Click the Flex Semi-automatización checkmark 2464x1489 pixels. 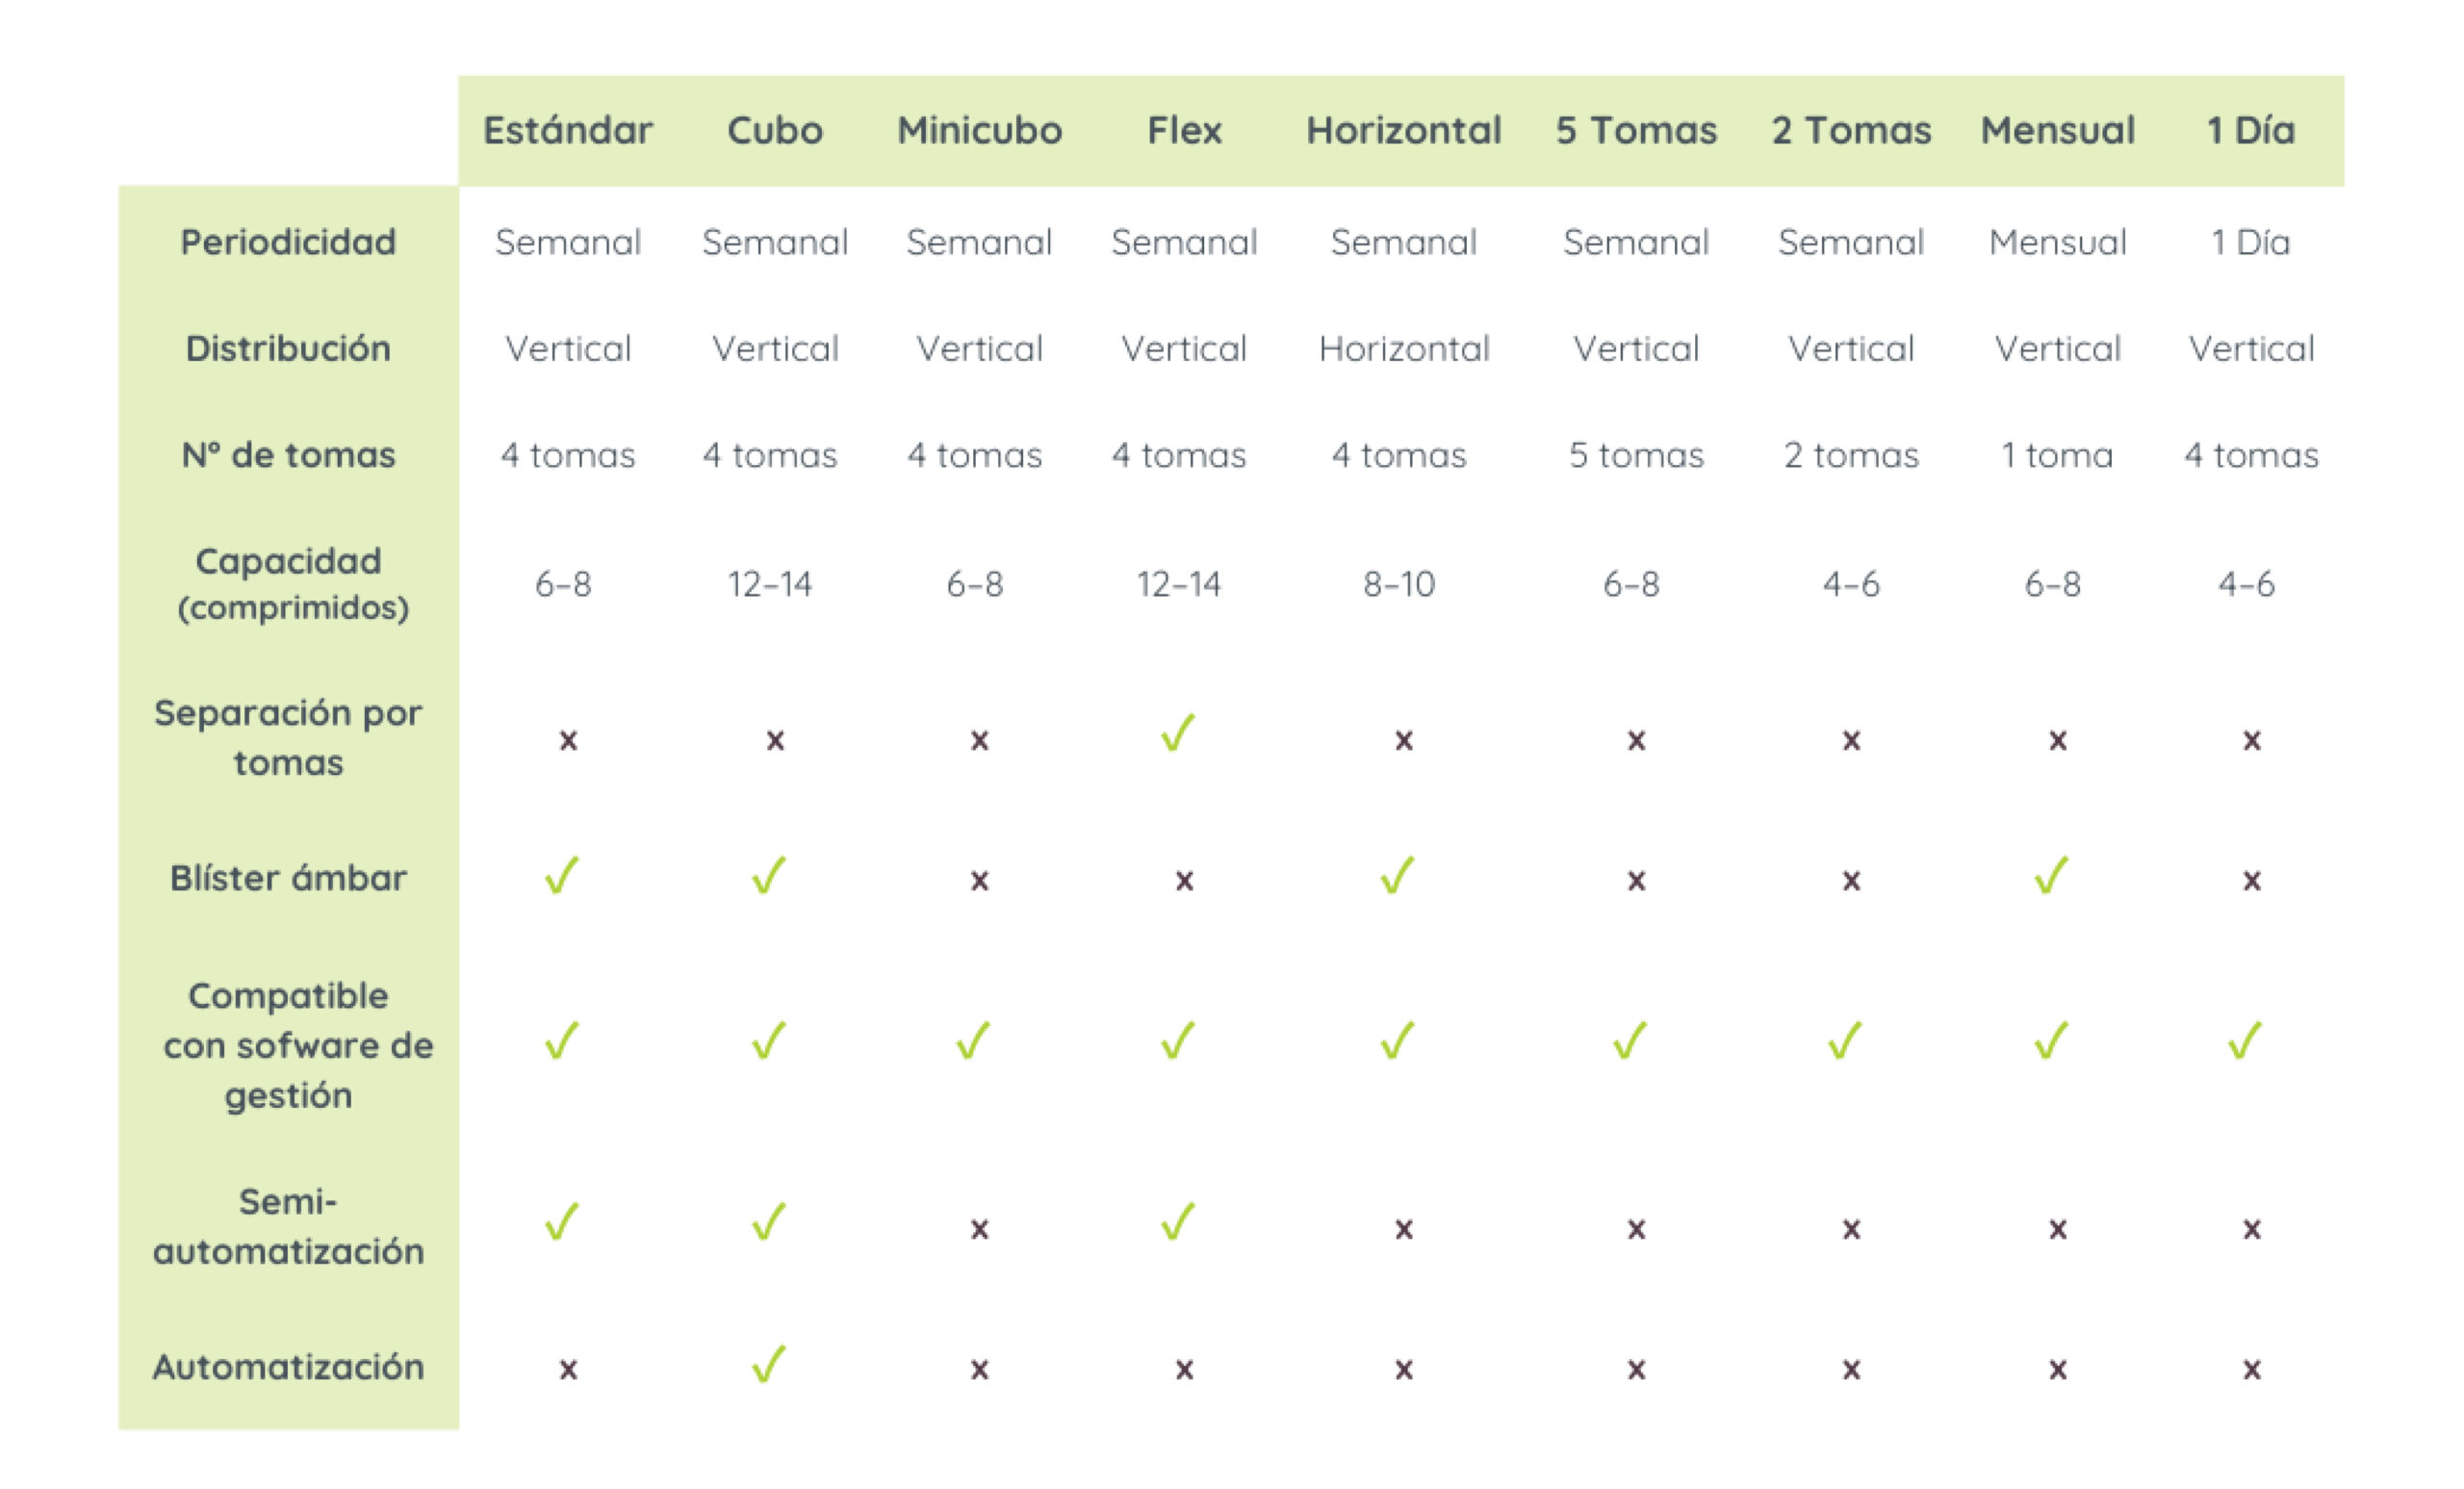1178,1221
